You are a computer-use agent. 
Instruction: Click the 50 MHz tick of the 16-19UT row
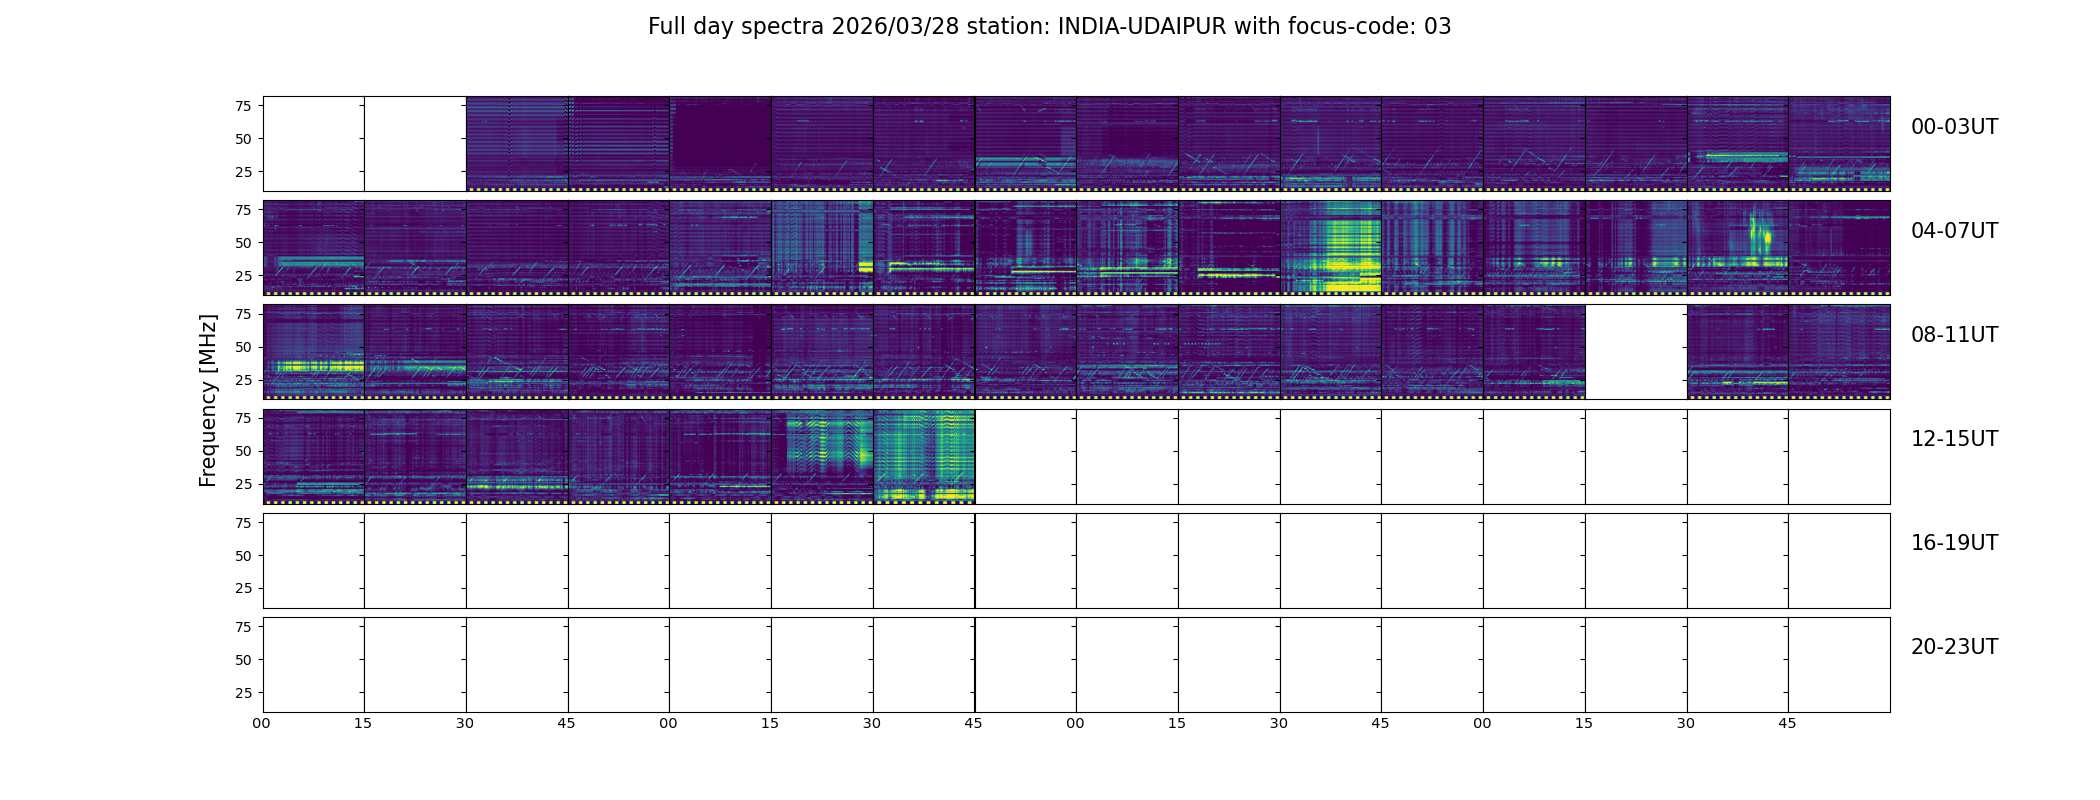243,556
